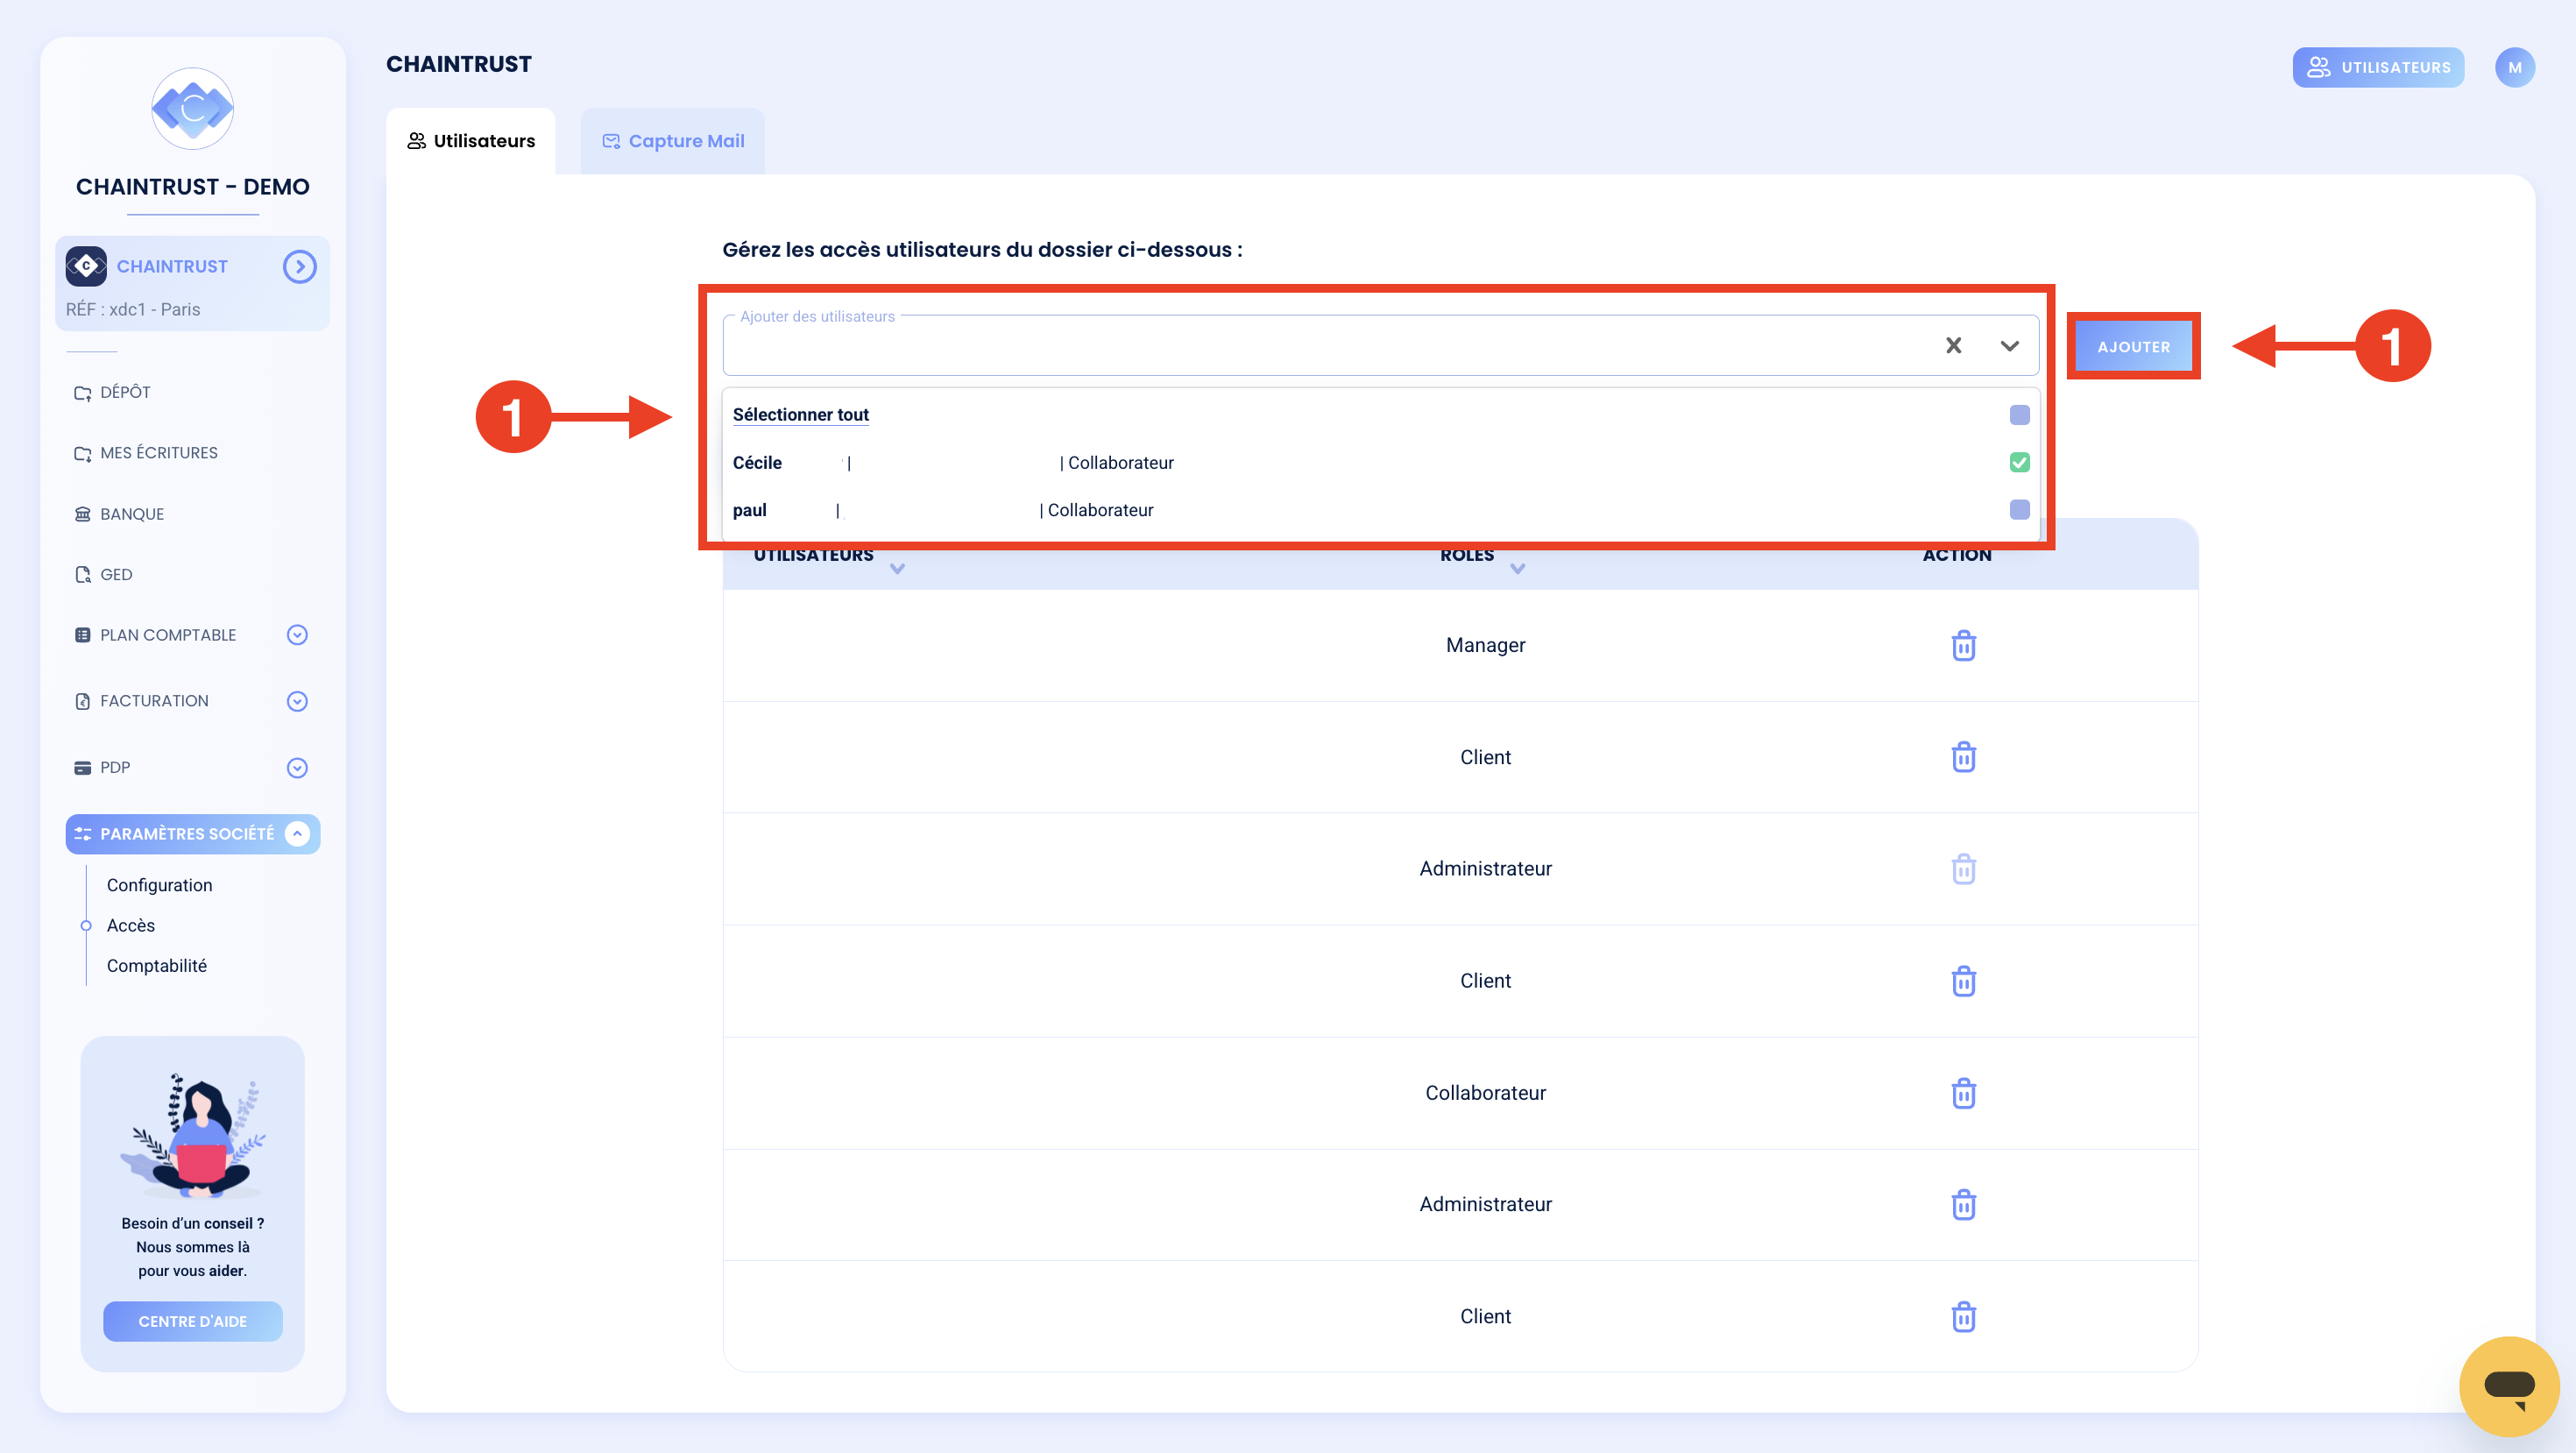Image resolution: width=2576 pixels, height=1453 pixels.
Task: Open DÉPÔT in the sidebar
Action: [x=125, y=392]
